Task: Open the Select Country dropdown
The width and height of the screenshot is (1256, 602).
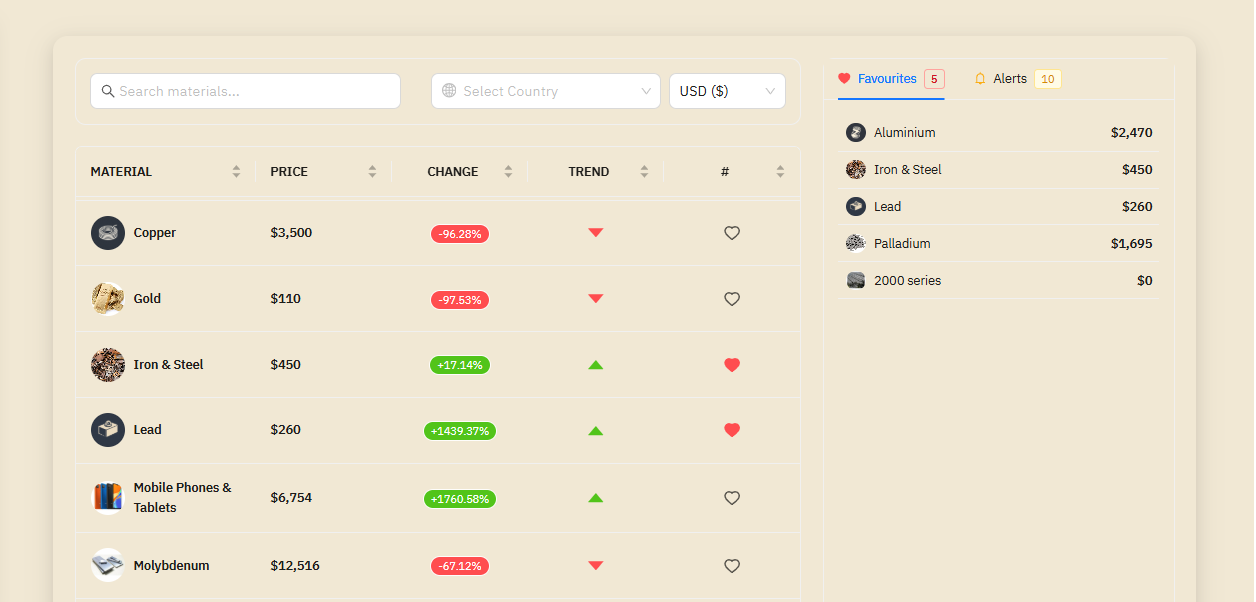Action: tap(546, 91)
